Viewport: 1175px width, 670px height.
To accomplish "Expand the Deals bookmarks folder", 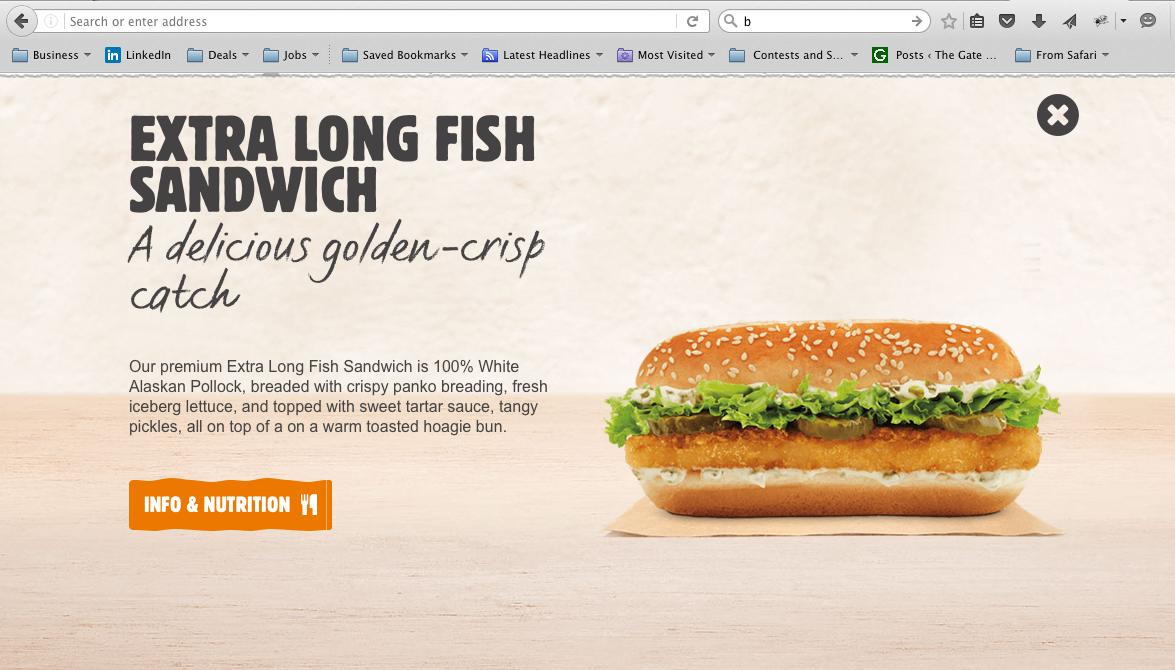I will click(x=218, y=55).
